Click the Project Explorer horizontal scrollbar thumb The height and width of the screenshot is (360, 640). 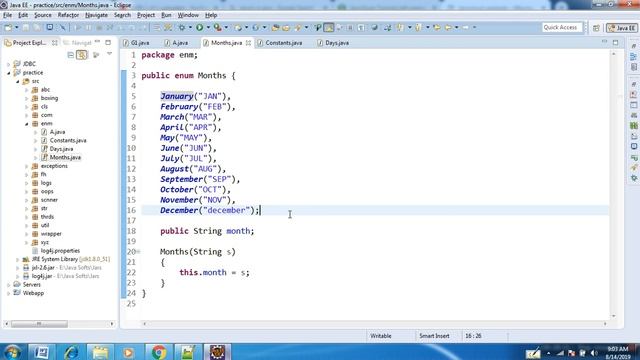tap(39, 324)
